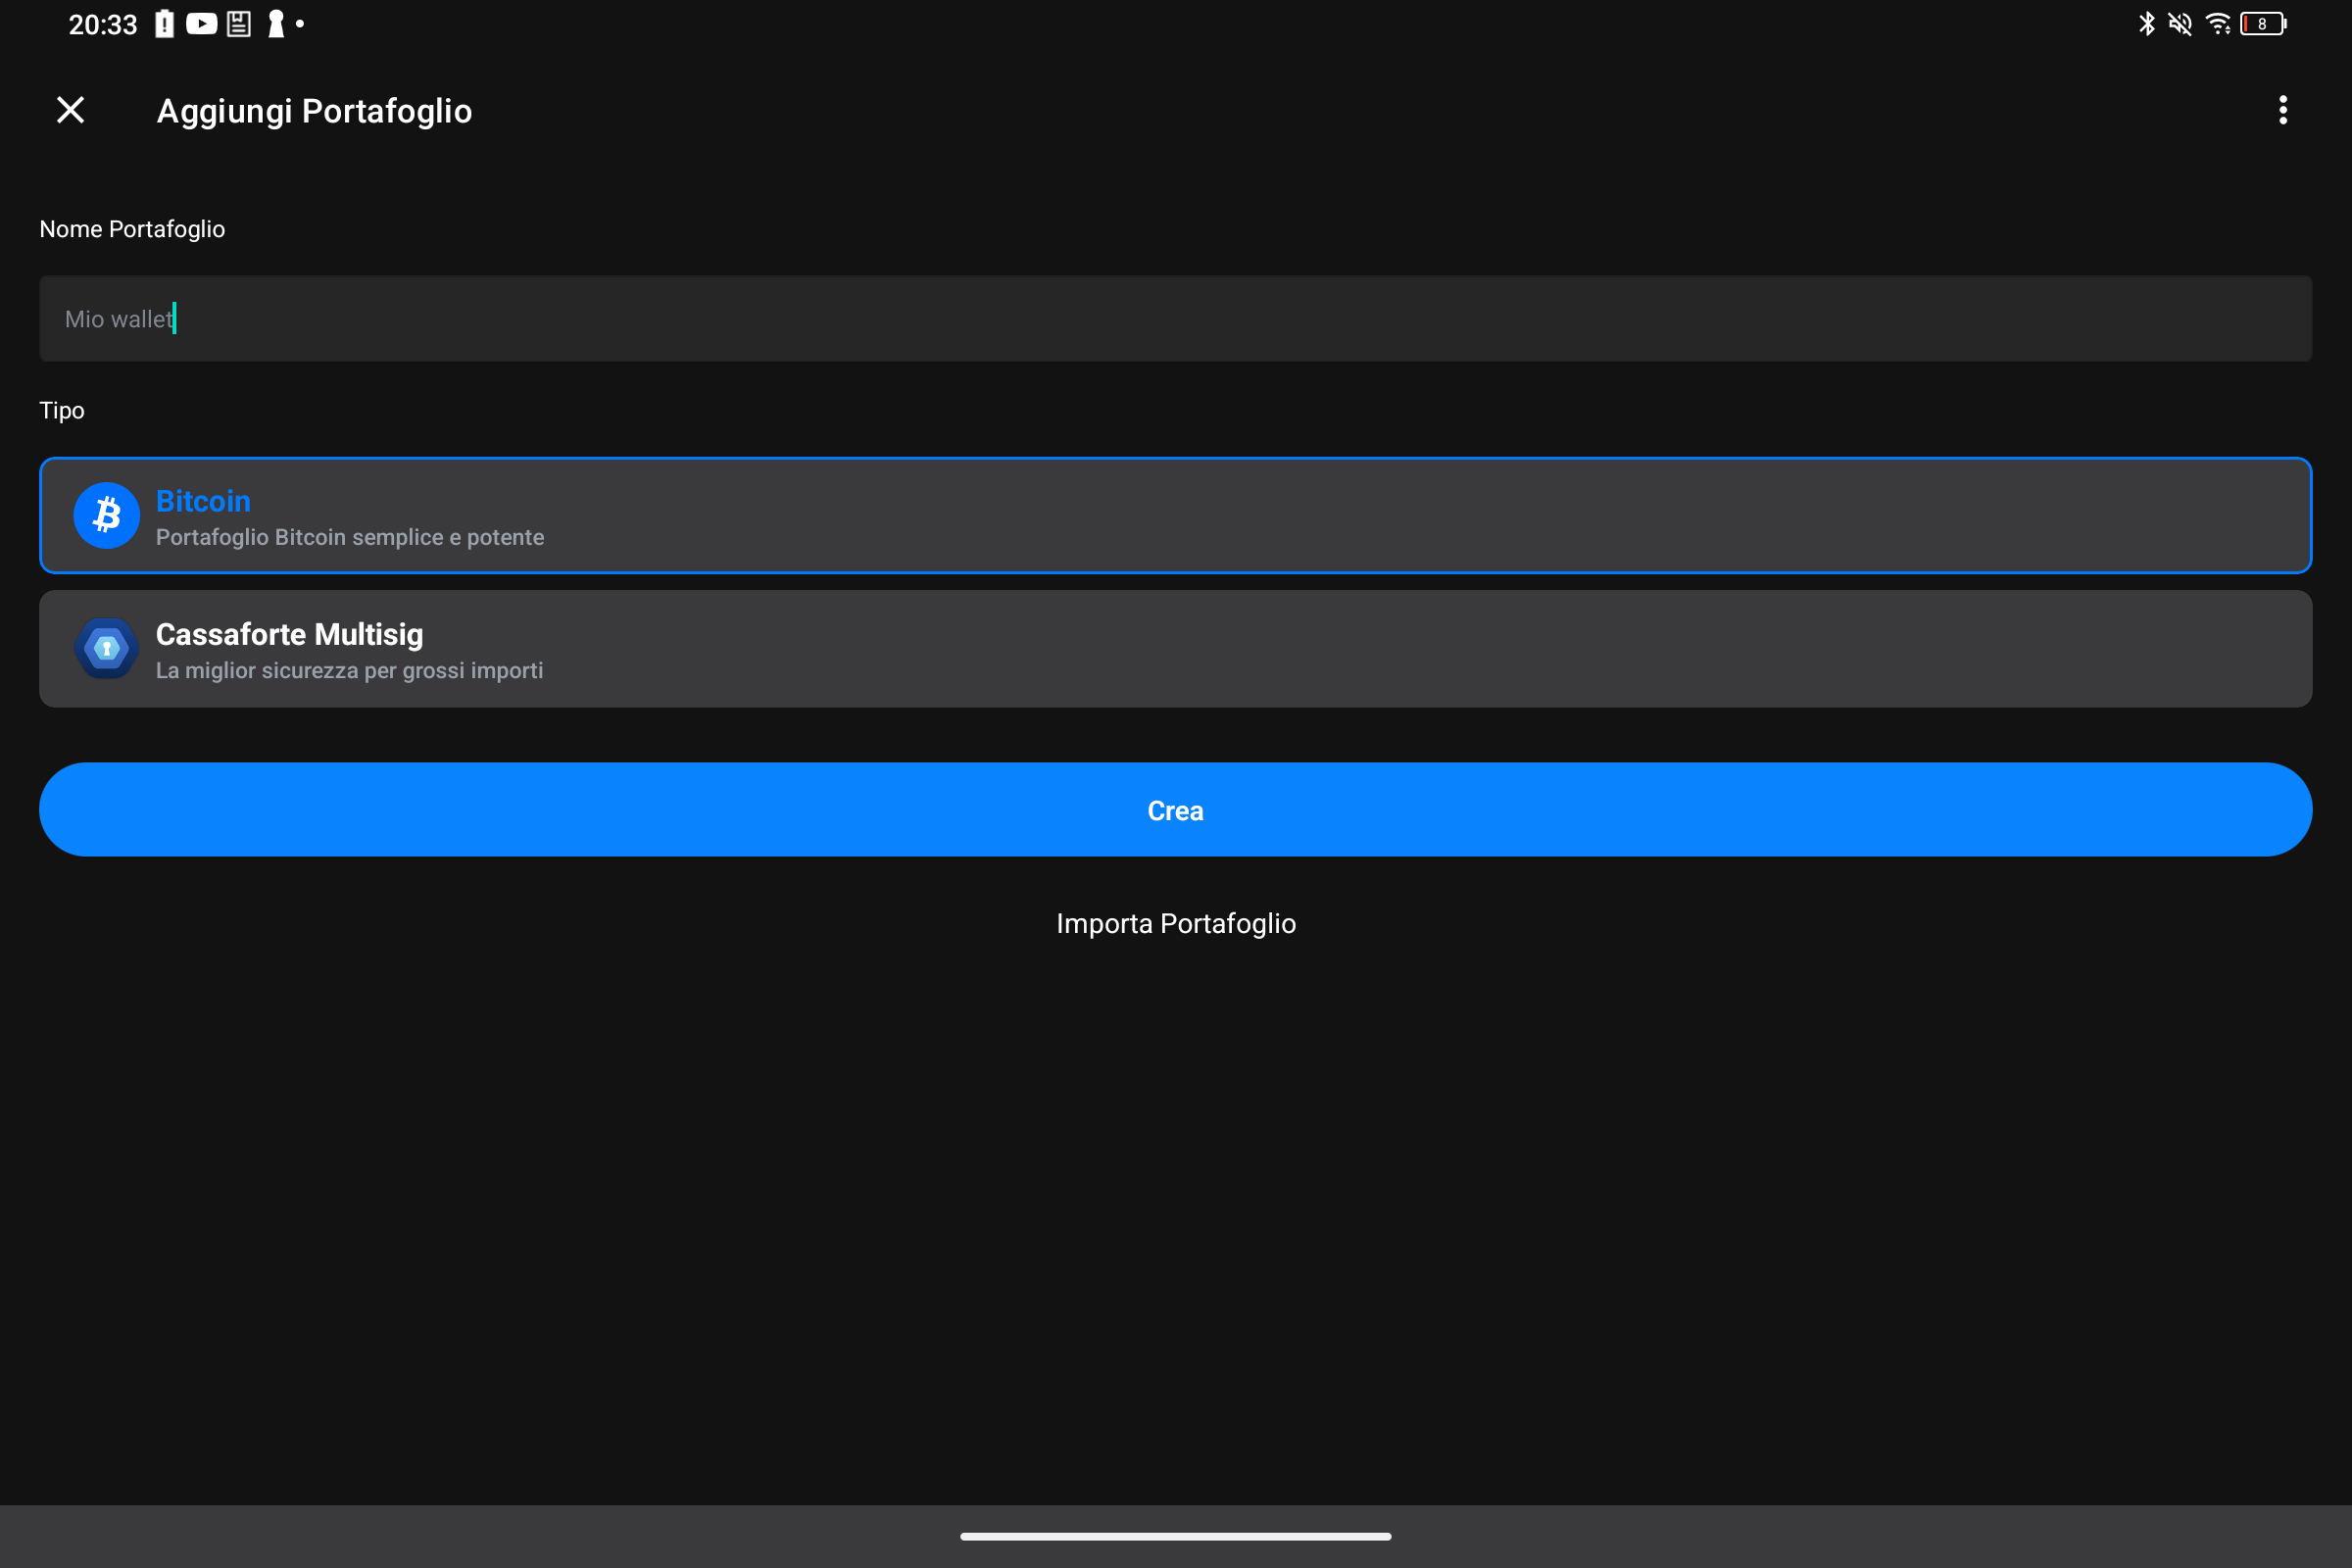Tap the Bluetooth icon in the status bar
This screenshot has width=2352, height=1568.
(2146, 23)
